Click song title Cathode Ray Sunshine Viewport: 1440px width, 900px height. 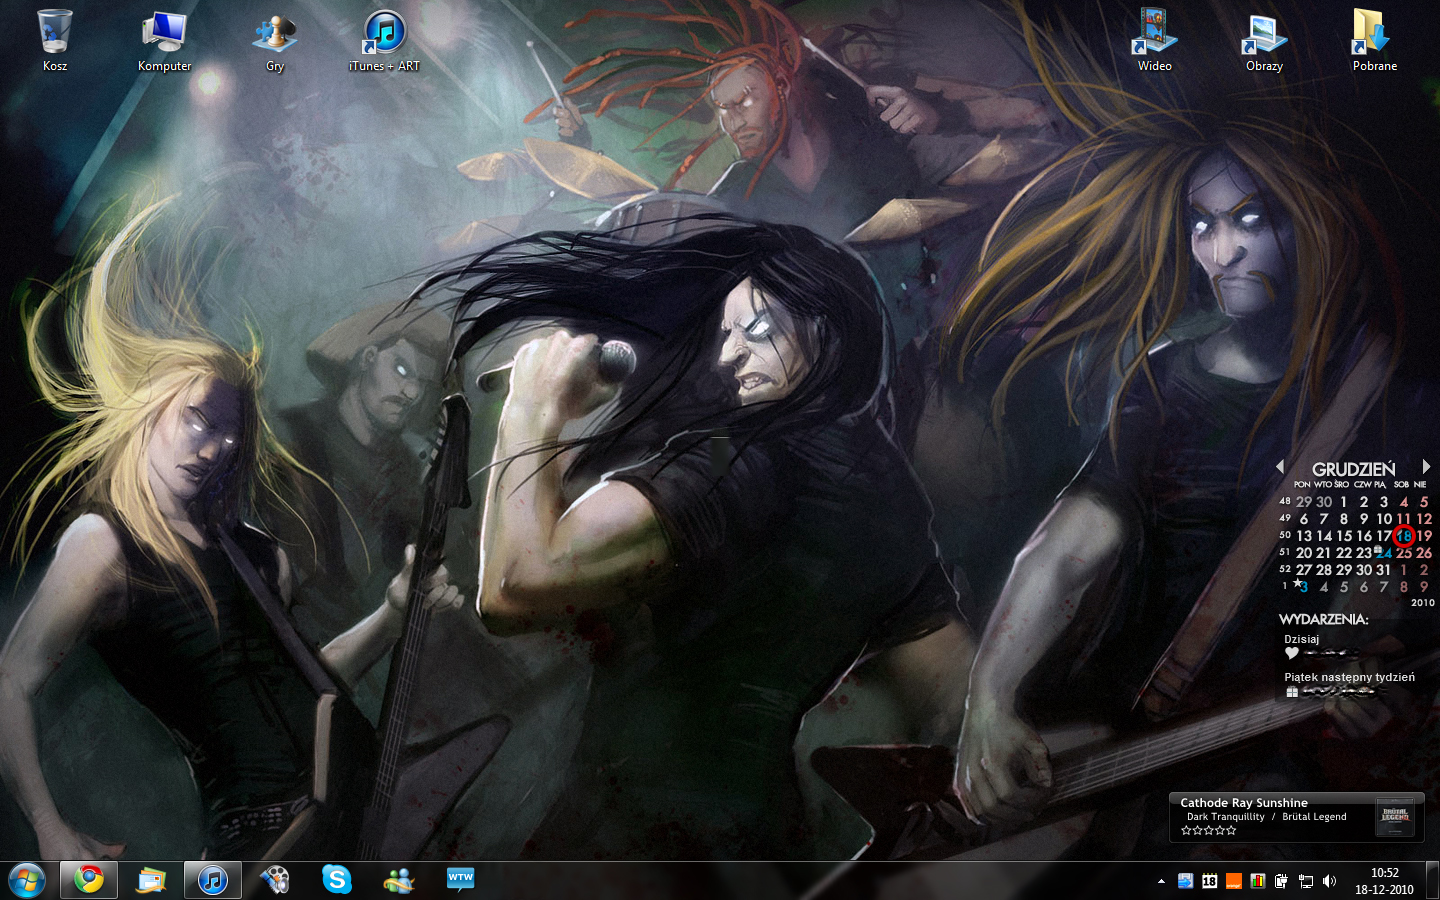click(x=1244, y=803)
